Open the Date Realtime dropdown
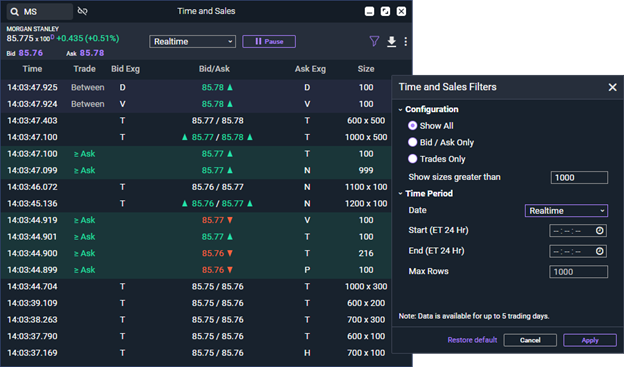Image resolution: width=624 pixels, height=367 pixels. (566, 211)
